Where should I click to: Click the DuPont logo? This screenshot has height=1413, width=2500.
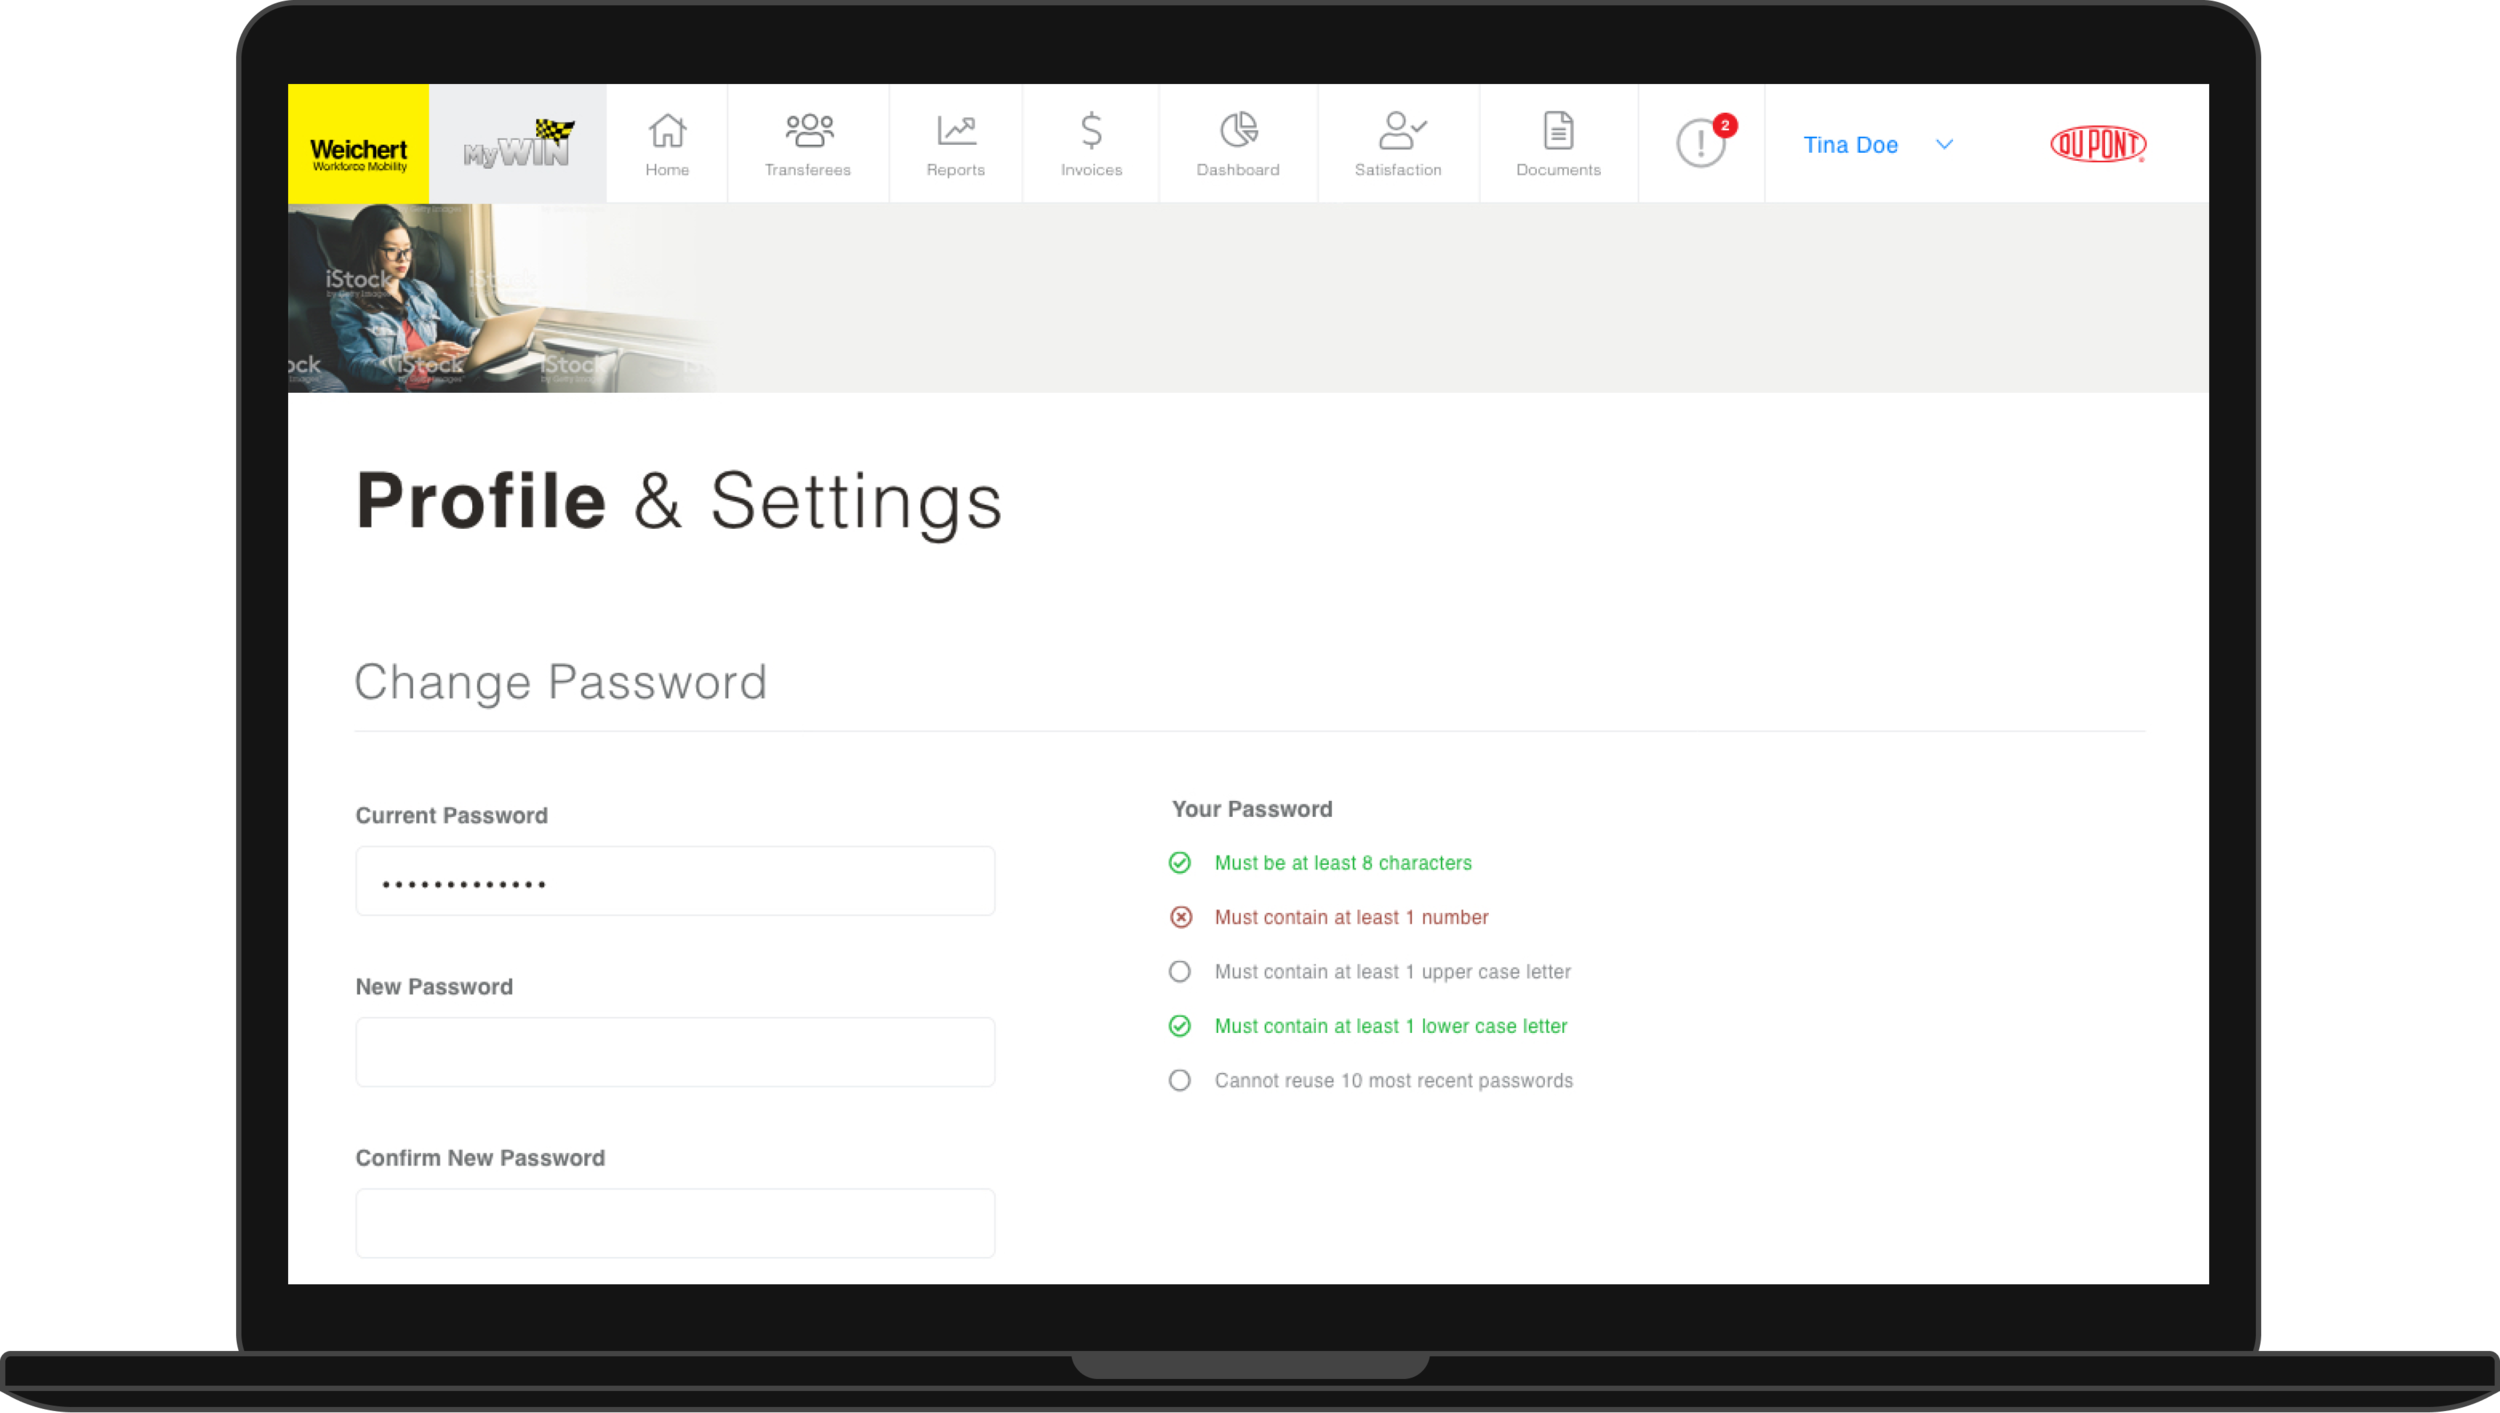(2097, 145)
